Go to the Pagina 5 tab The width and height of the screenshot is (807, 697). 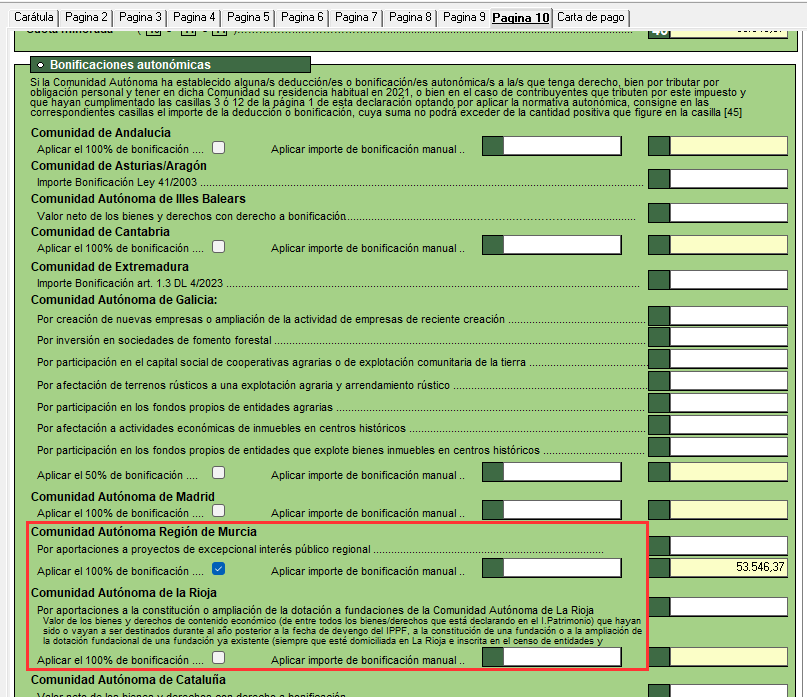247,18
